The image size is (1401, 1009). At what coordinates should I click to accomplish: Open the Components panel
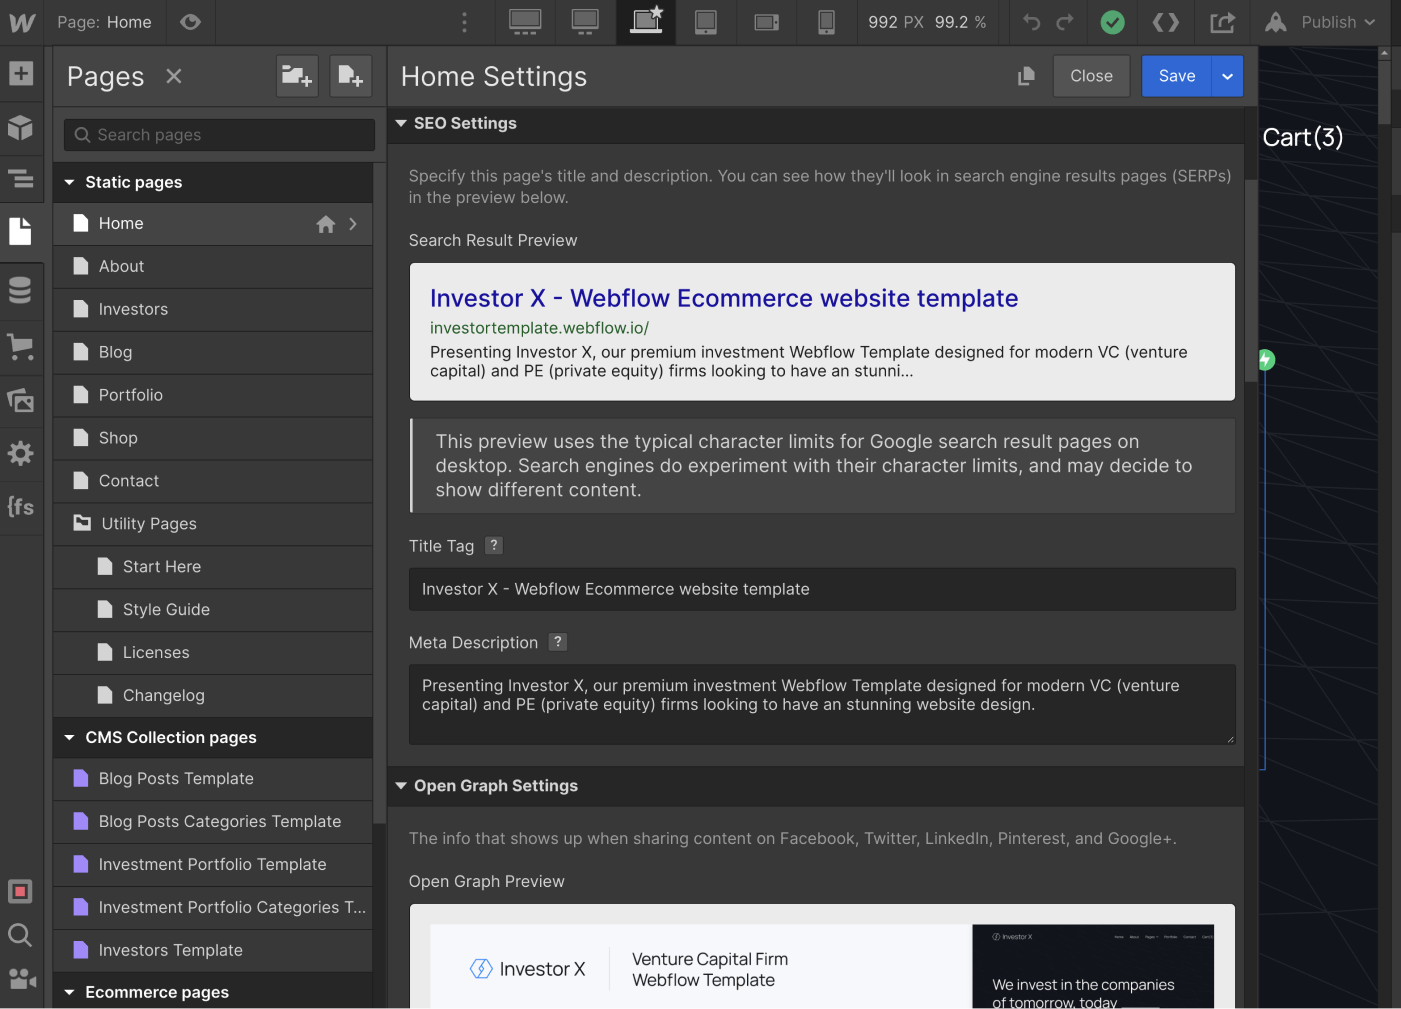pyautogui.click(x=22, y=128)
